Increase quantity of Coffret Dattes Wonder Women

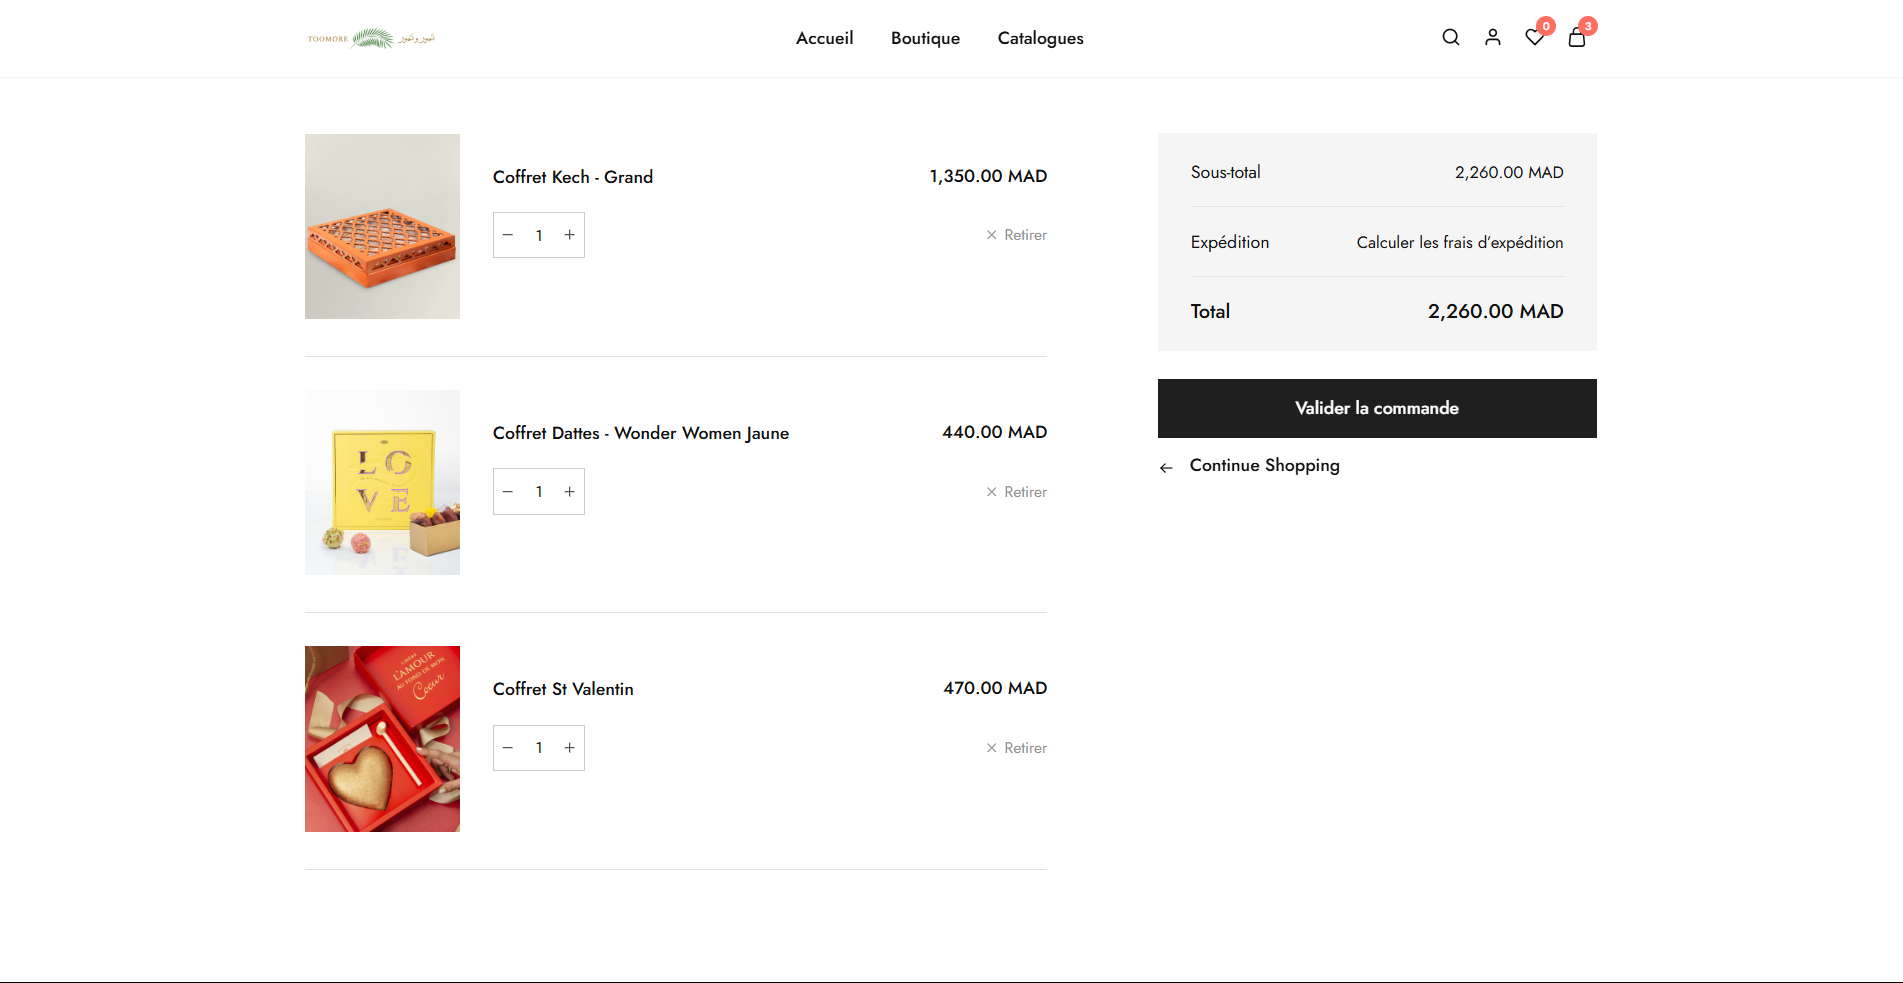point(570,492)
